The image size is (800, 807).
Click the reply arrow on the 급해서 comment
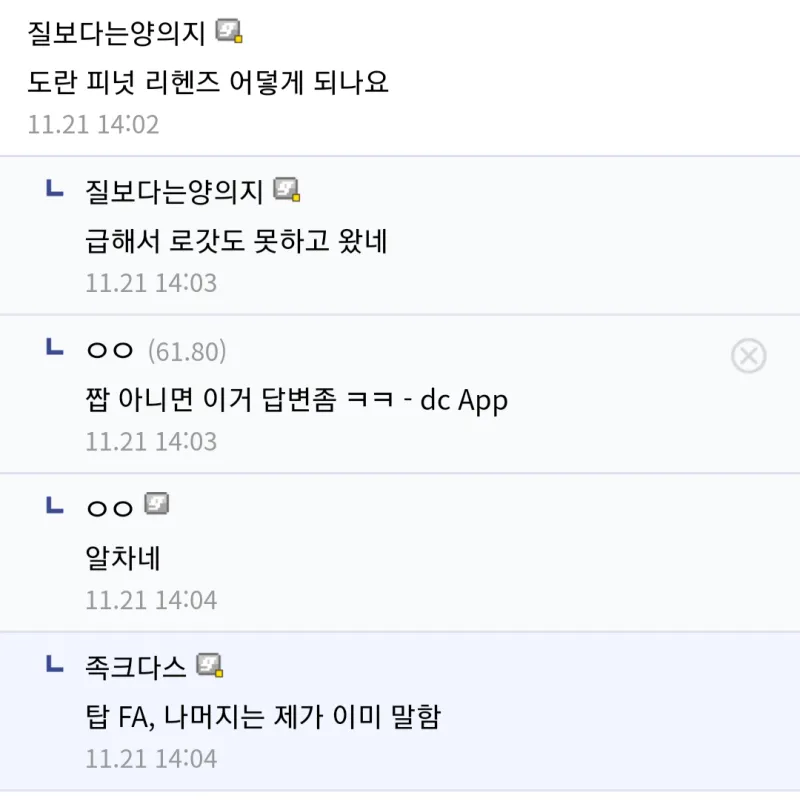coord(56,188)
